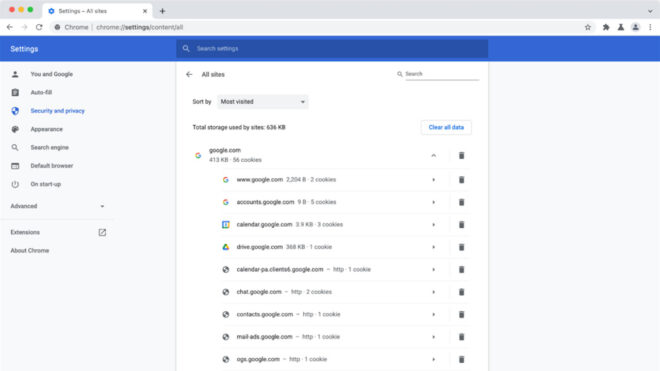Image resolution: width=660 pixels, height=371 pixels.
Task: Reload the settings page
Action: (x=39, y=27)
